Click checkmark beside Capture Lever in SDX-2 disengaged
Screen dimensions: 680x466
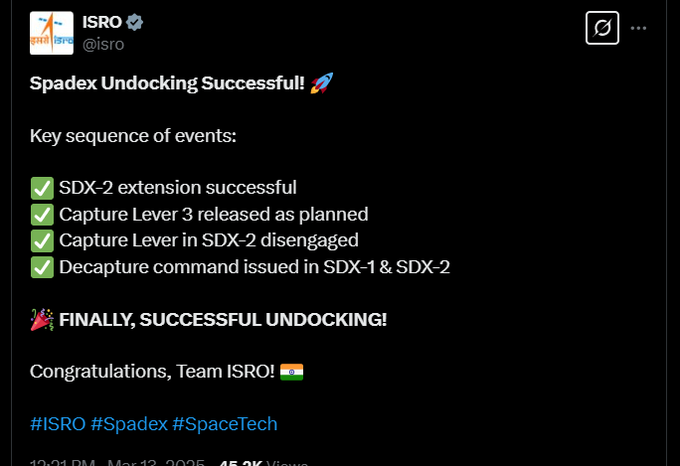tap(42, 241)
